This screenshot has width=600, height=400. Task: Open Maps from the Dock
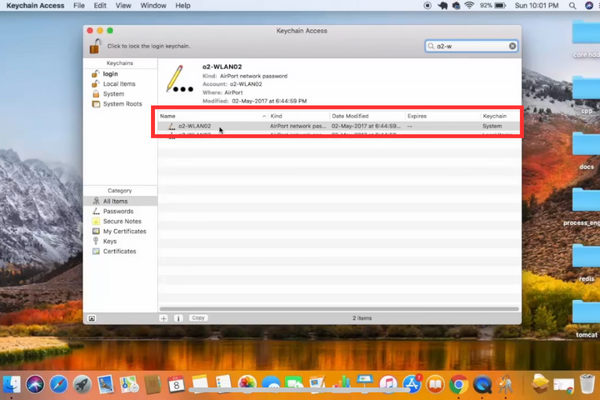pos(129,384)
